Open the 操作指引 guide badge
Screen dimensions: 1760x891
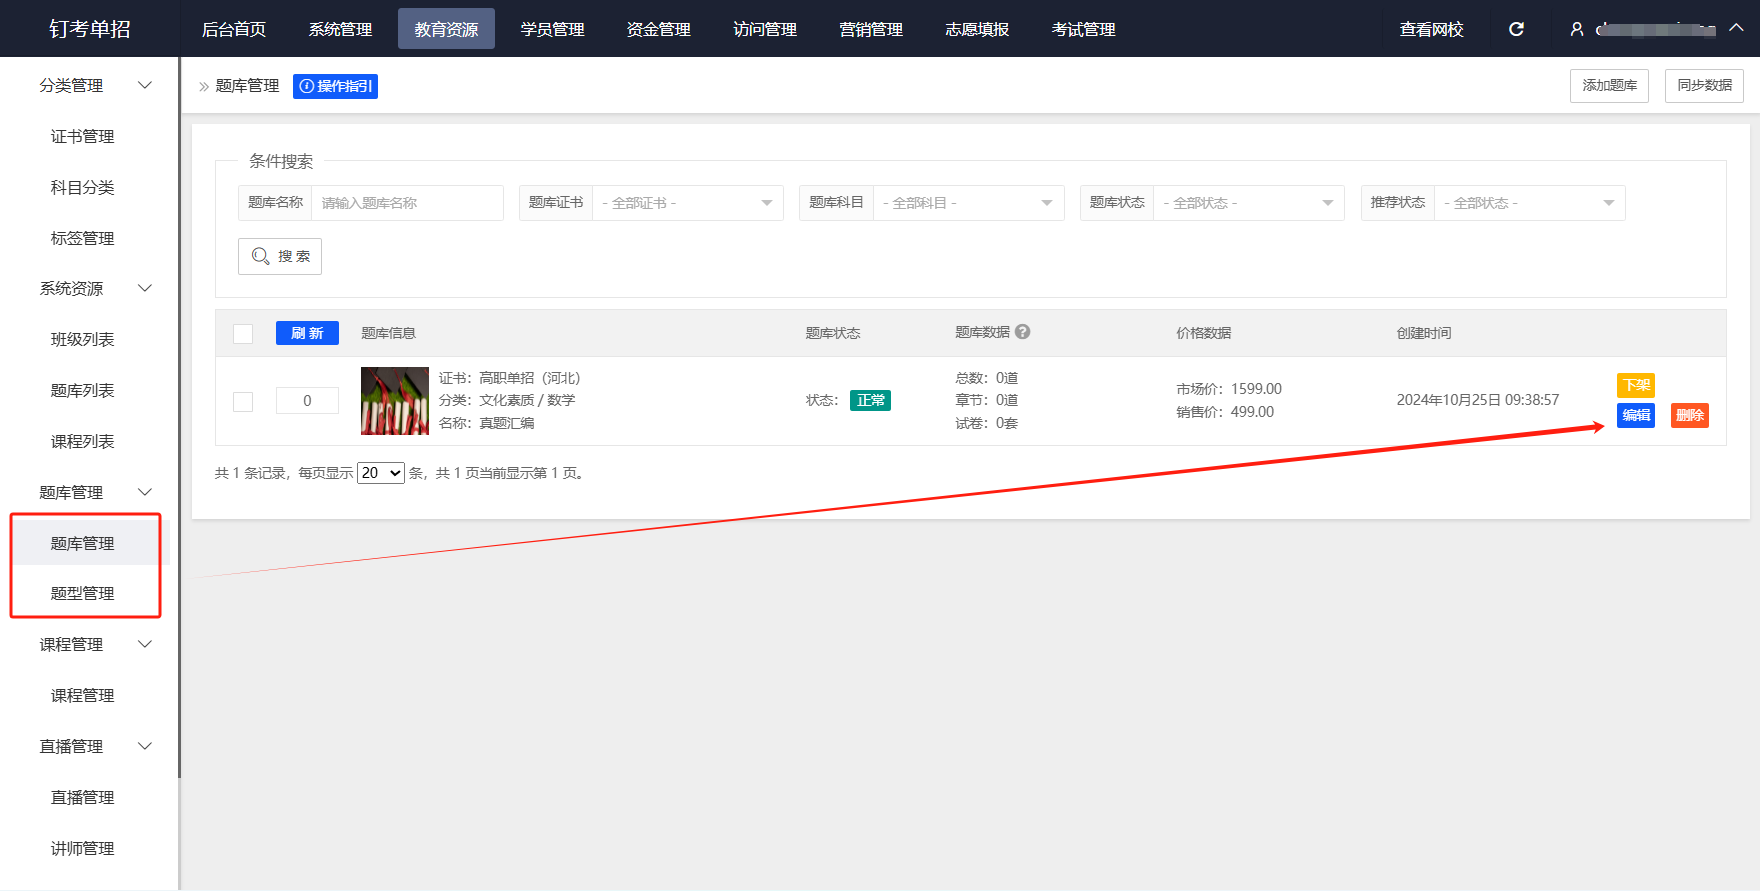(335, 86)
